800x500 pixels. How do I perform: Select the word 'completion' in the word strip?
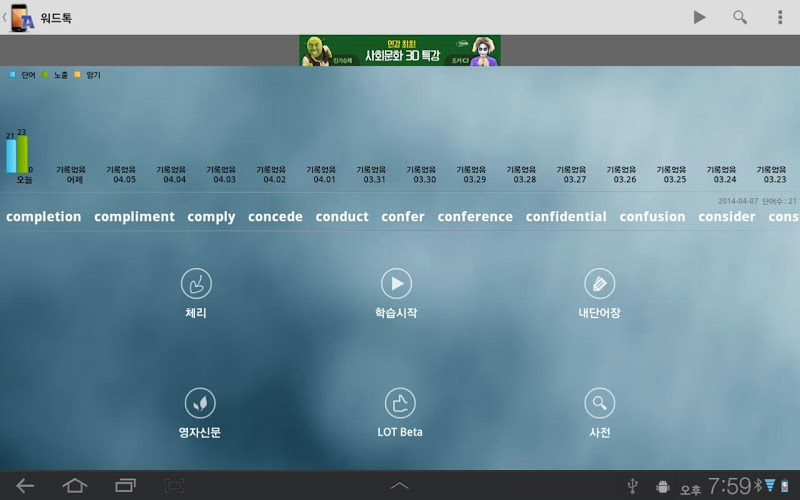[x=43, y=217]
